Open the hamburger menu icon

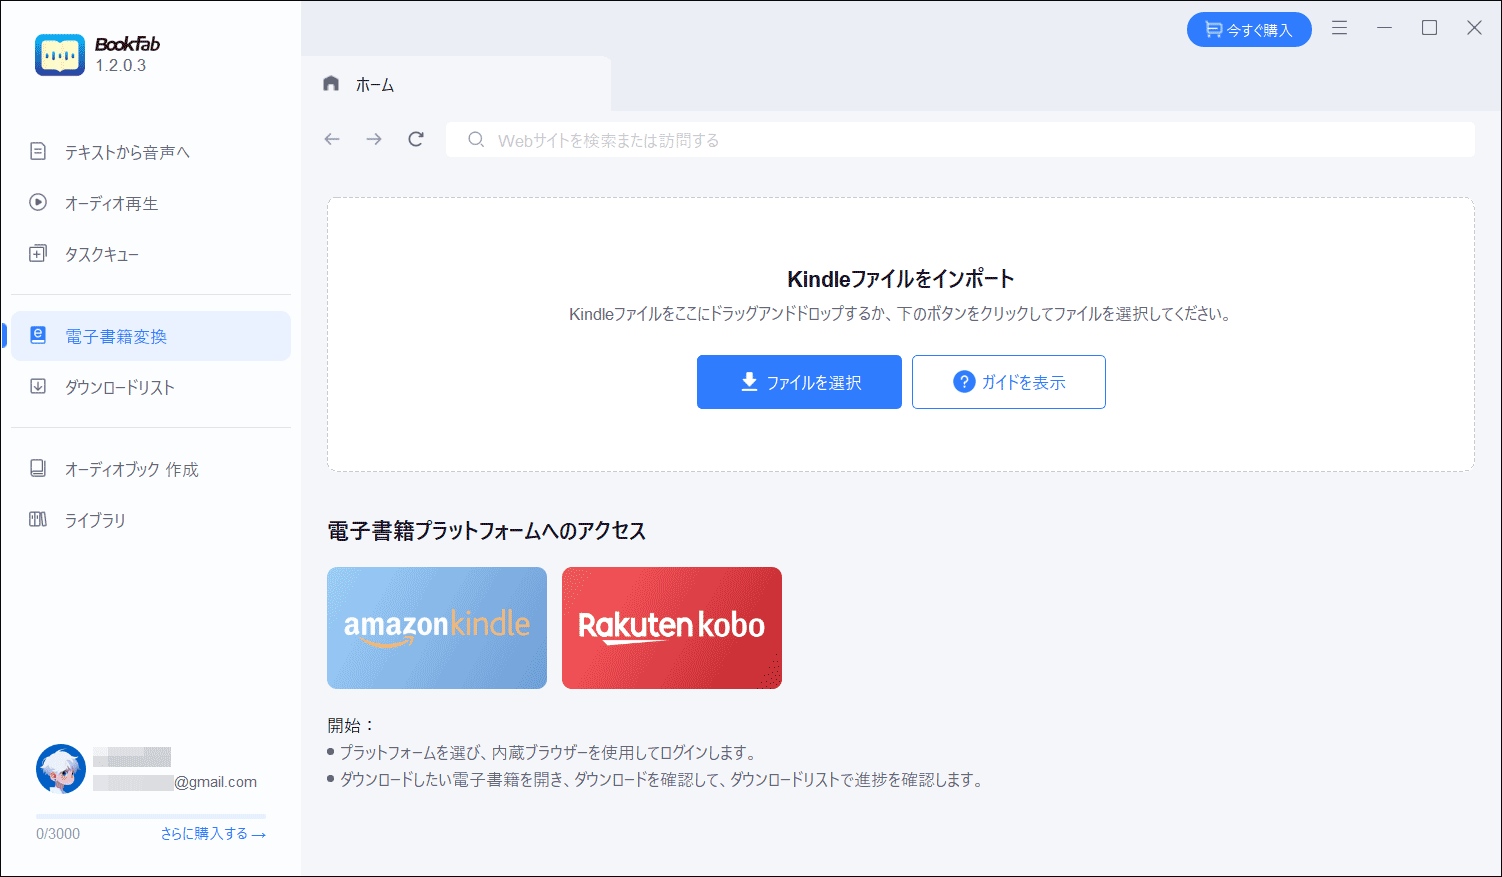tap(1339, 28)
